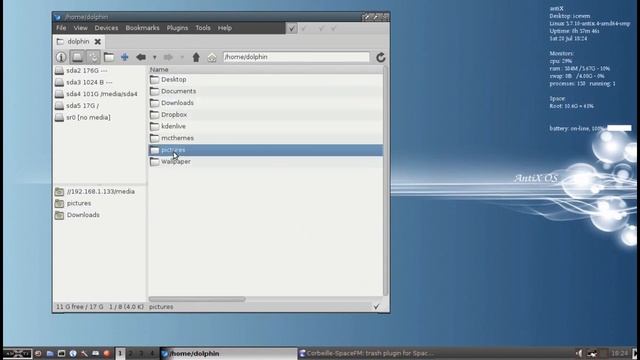Toggle panel 2 checkbox in menu bar
The image size is (640, 360).
coord(305,28)
